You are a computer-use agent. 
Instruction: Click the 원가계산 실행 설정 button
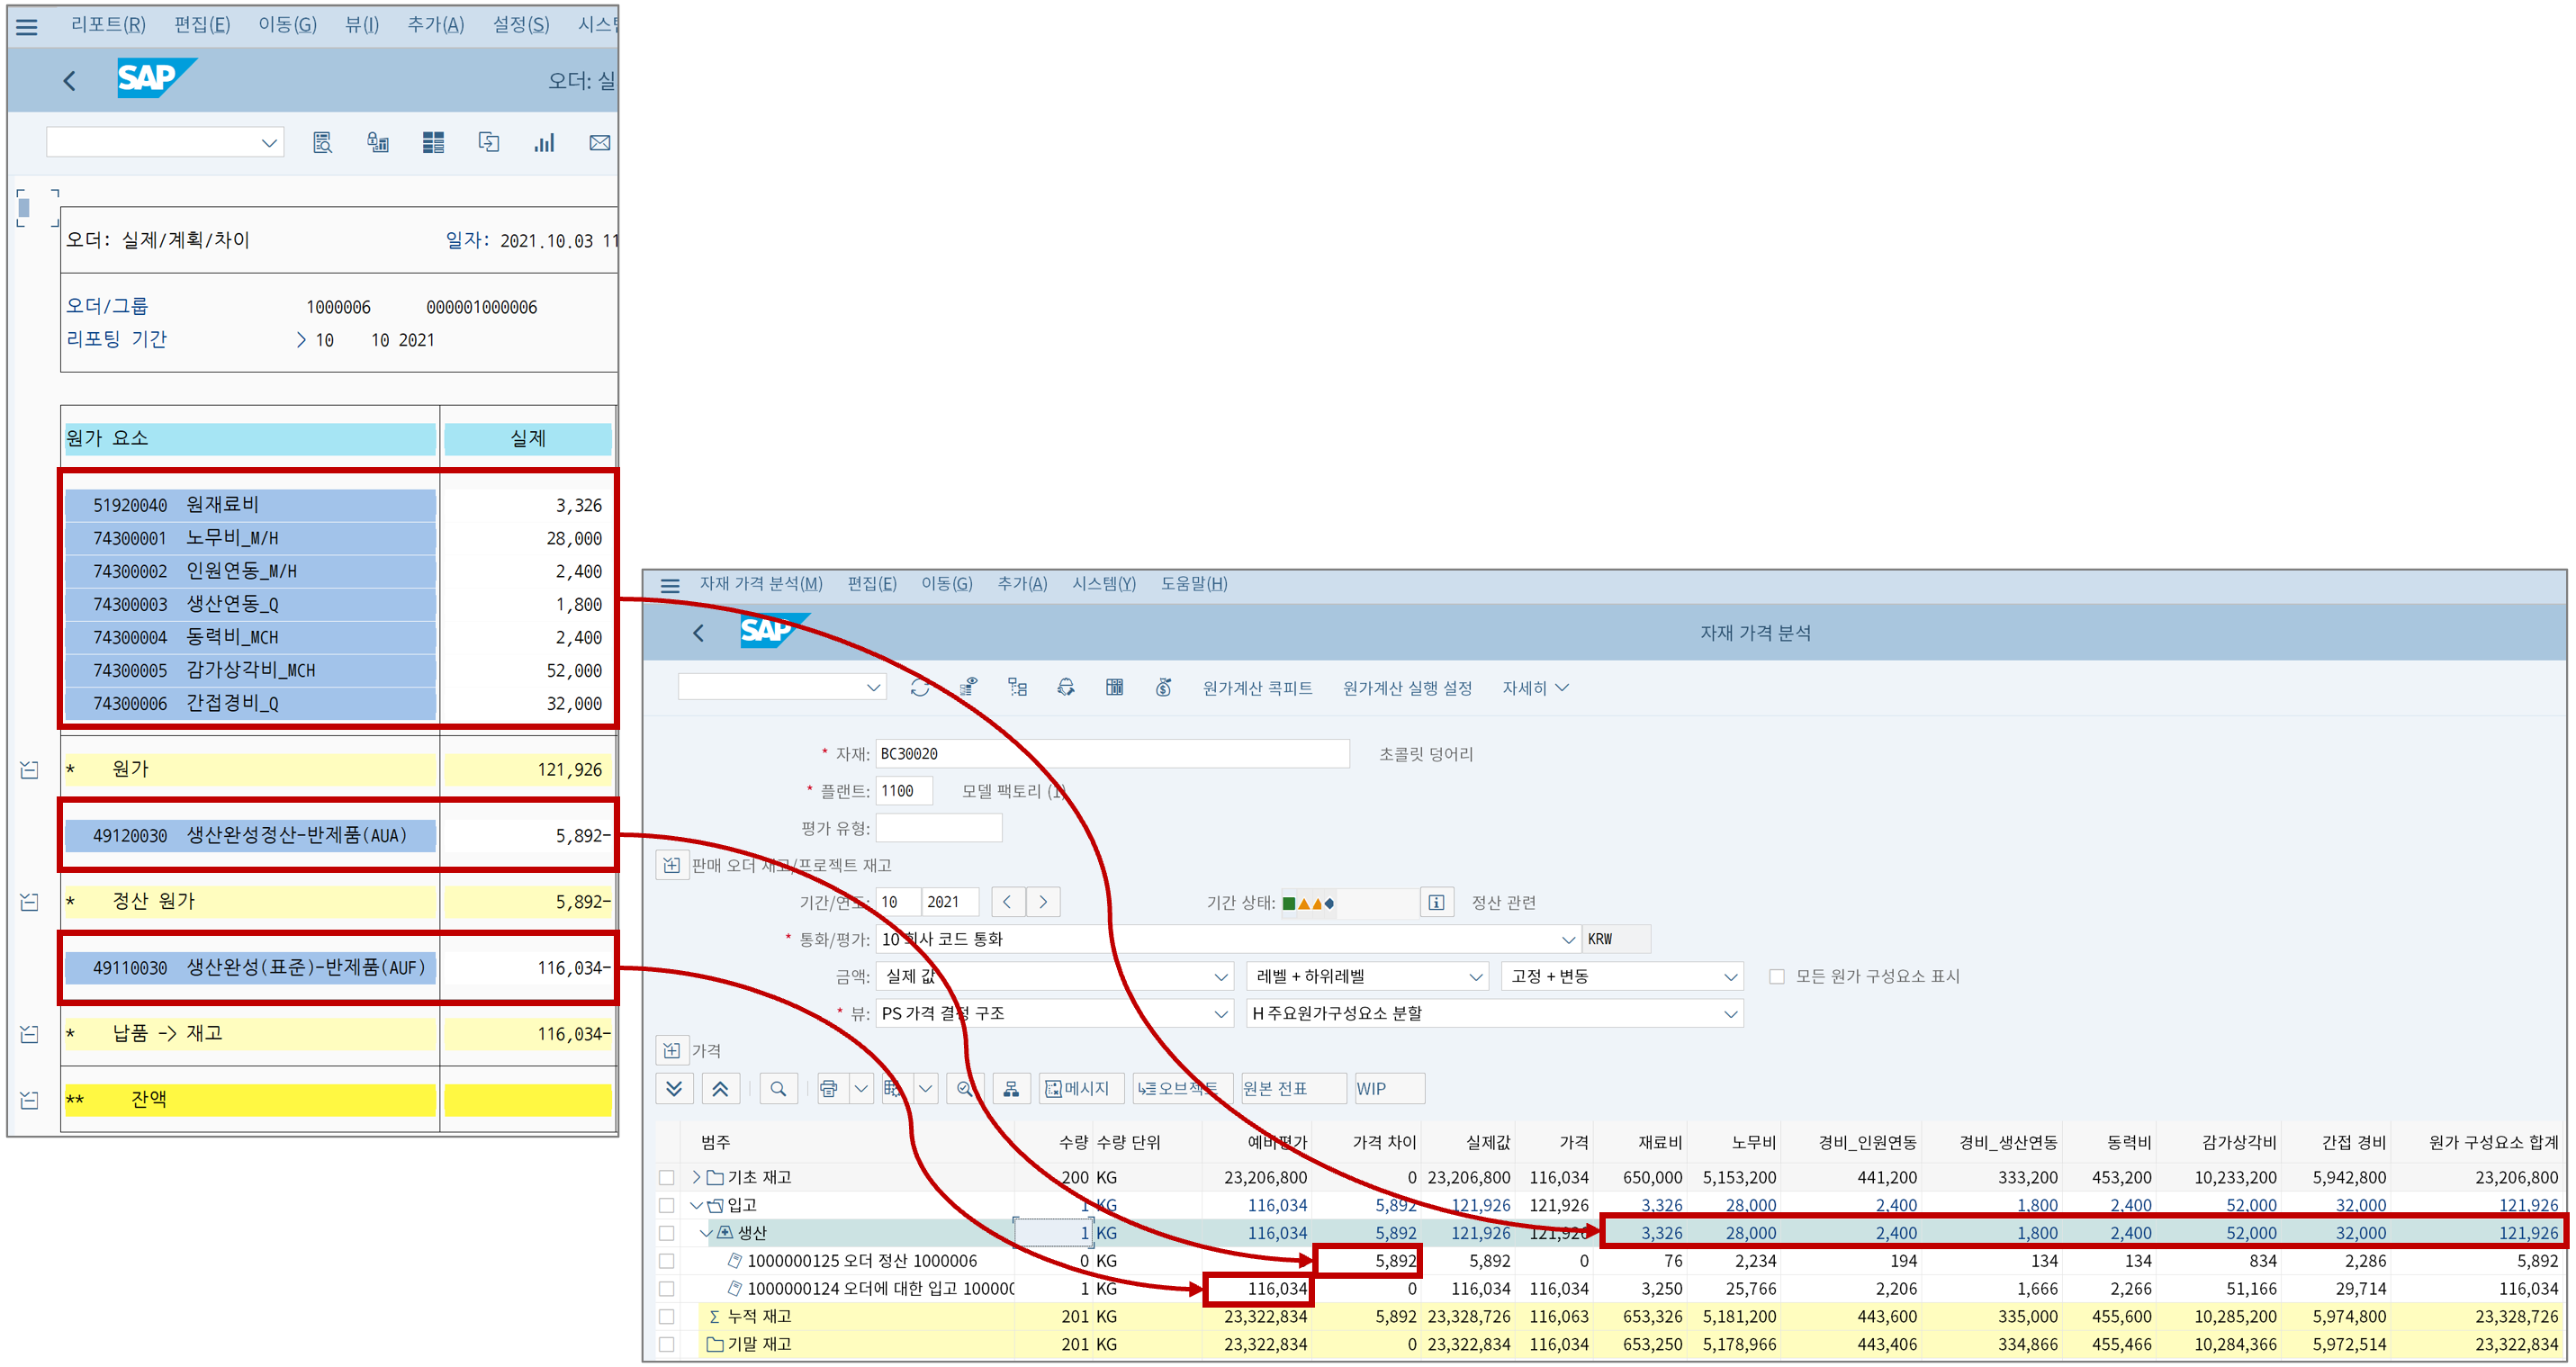pyautogui.click(x=1407, y=687)
